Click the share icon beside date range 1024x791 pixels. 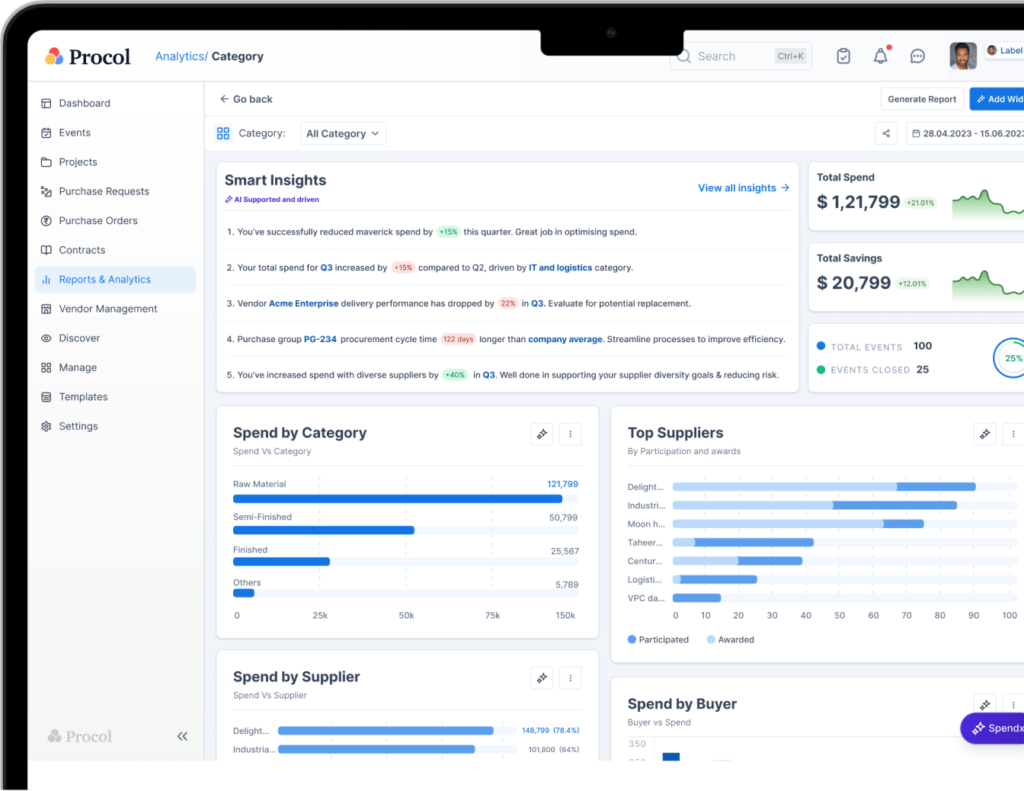pyautogui.click(x=885, y=133)
